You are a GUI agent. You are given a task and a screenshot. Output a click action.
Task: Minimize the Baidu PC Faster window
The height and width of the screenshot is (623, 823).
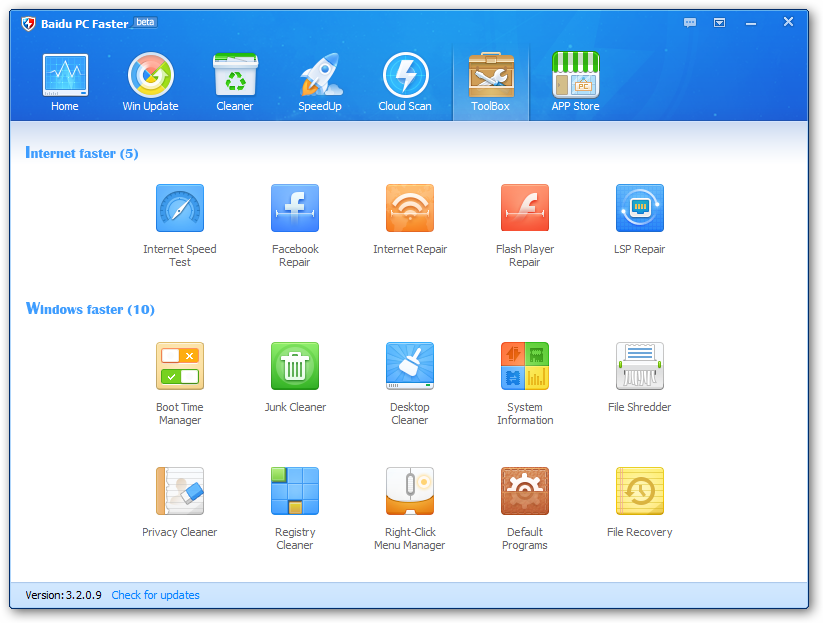pos(751,23)
